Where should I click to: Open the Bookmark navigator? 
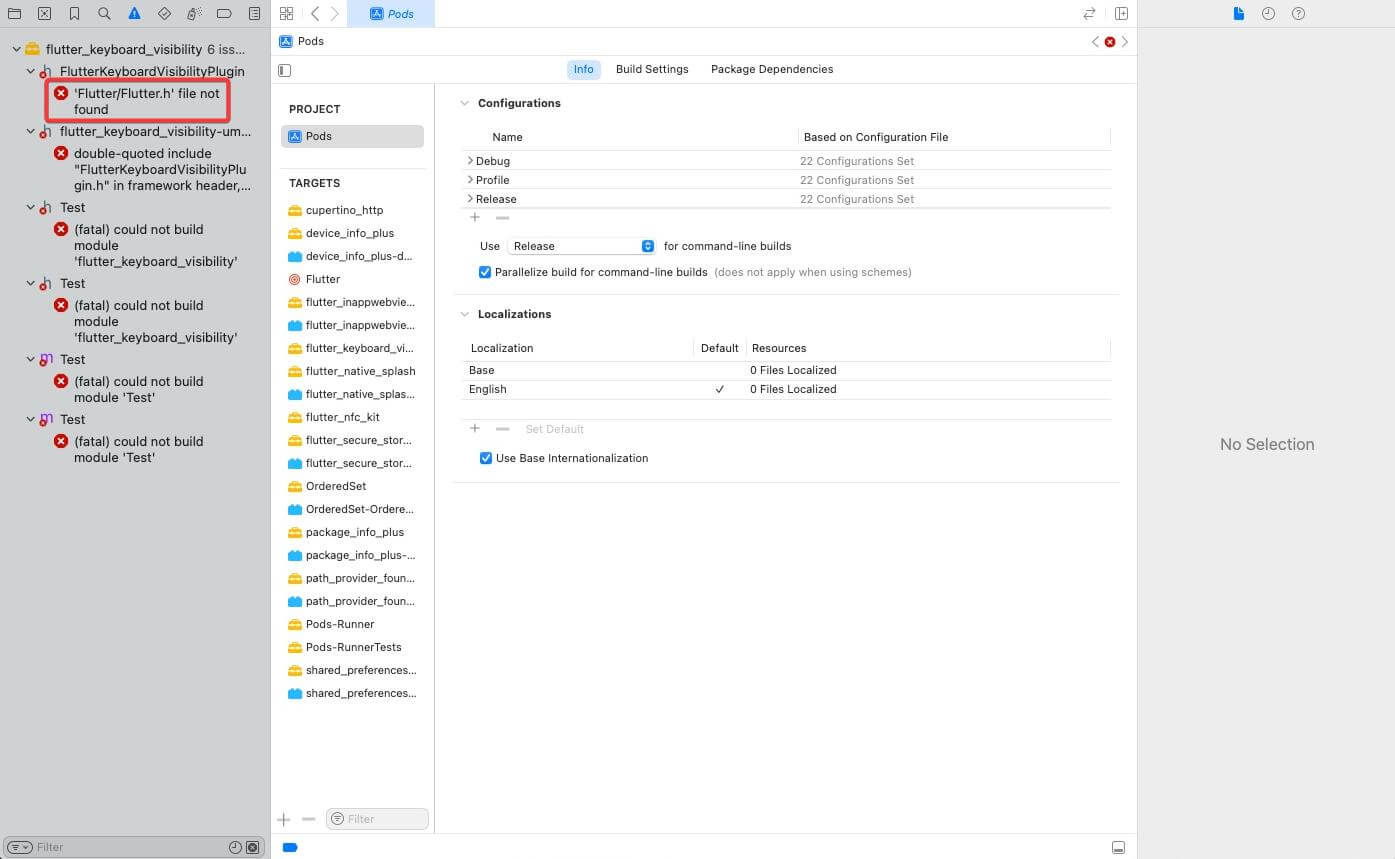tap(74, 13)
